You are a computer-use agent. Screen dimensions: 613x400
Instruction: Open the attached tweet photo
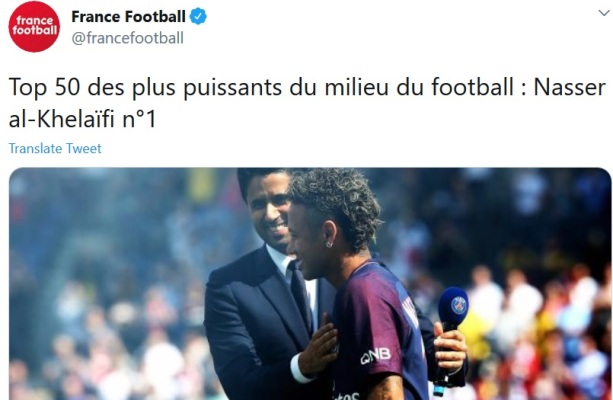[310, 284]
